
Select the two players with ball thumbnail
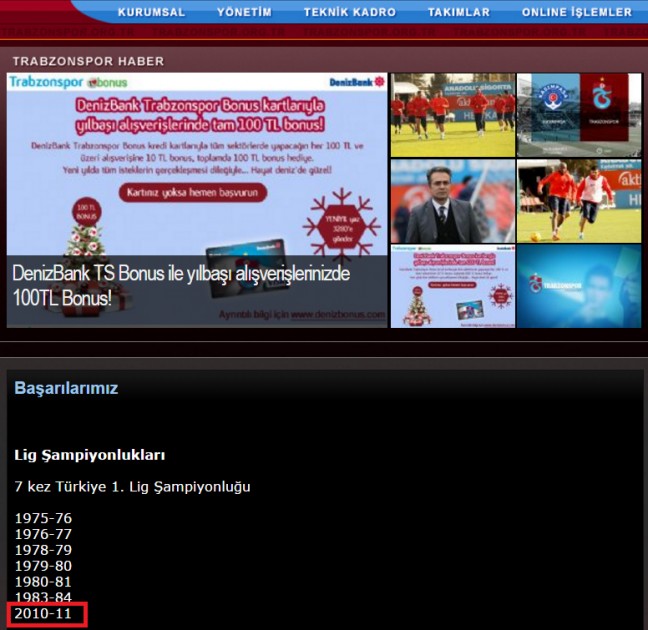pos(578,201)
